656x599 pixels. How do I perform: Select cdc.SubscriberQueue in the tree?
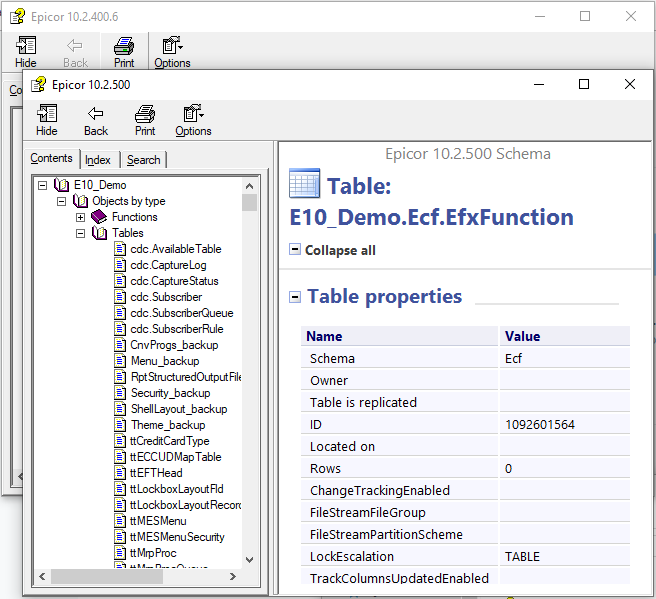pyautogui.click(x=182, y=313)
